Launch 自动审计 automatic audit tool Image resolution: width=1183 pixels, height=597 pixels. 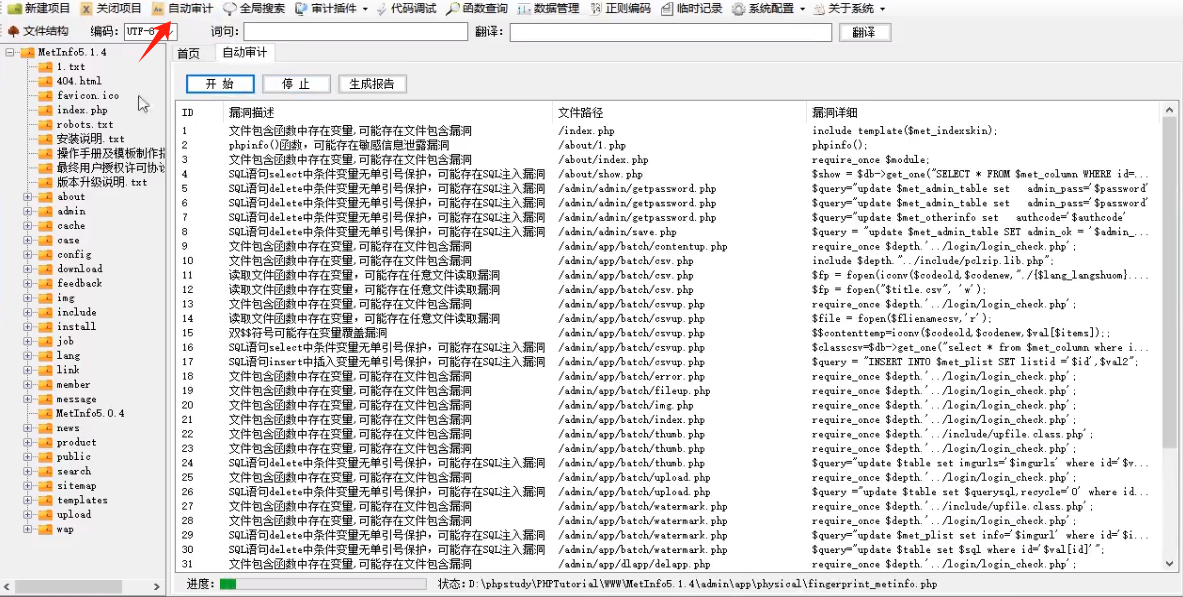pos(185,8)
